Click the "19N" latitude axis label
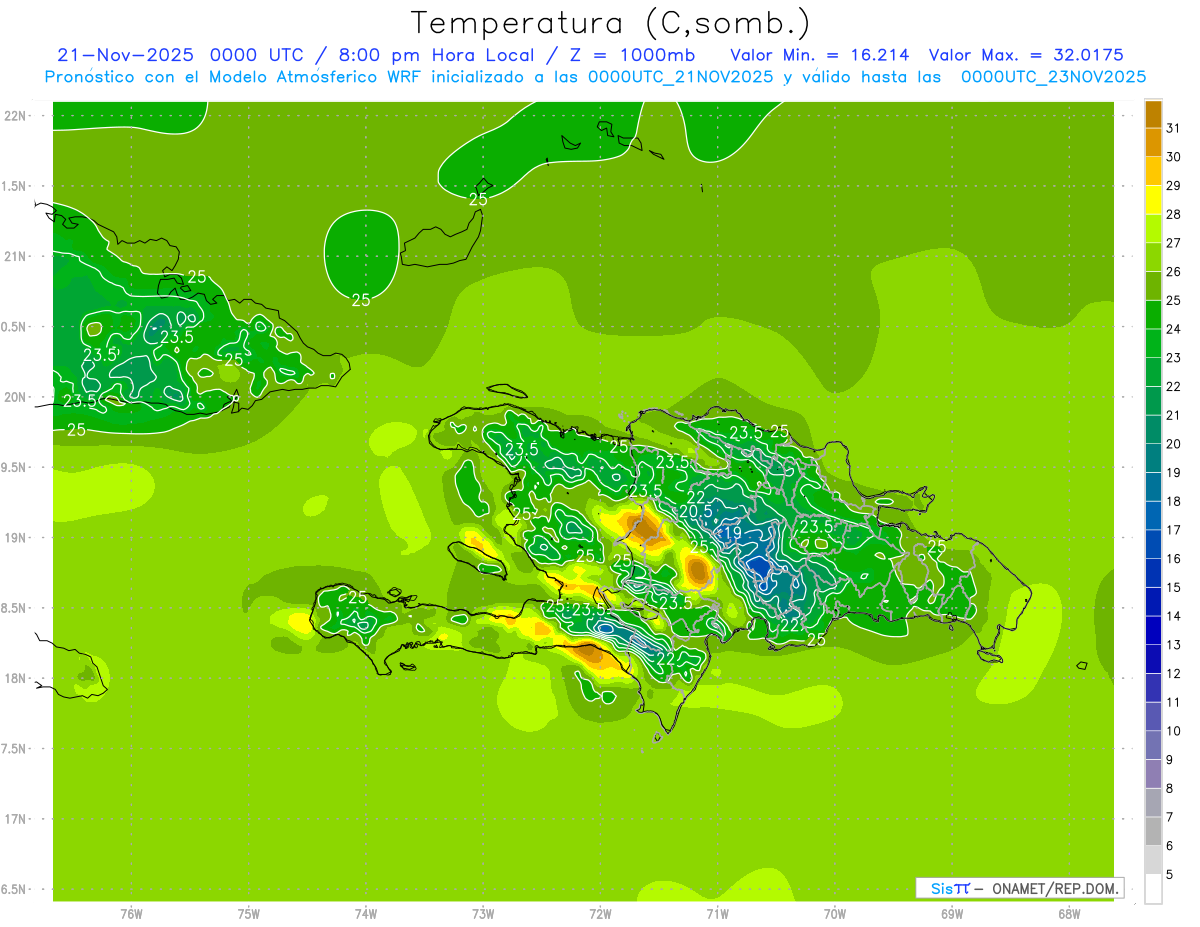1200x927 pixels. pos(15,538)
